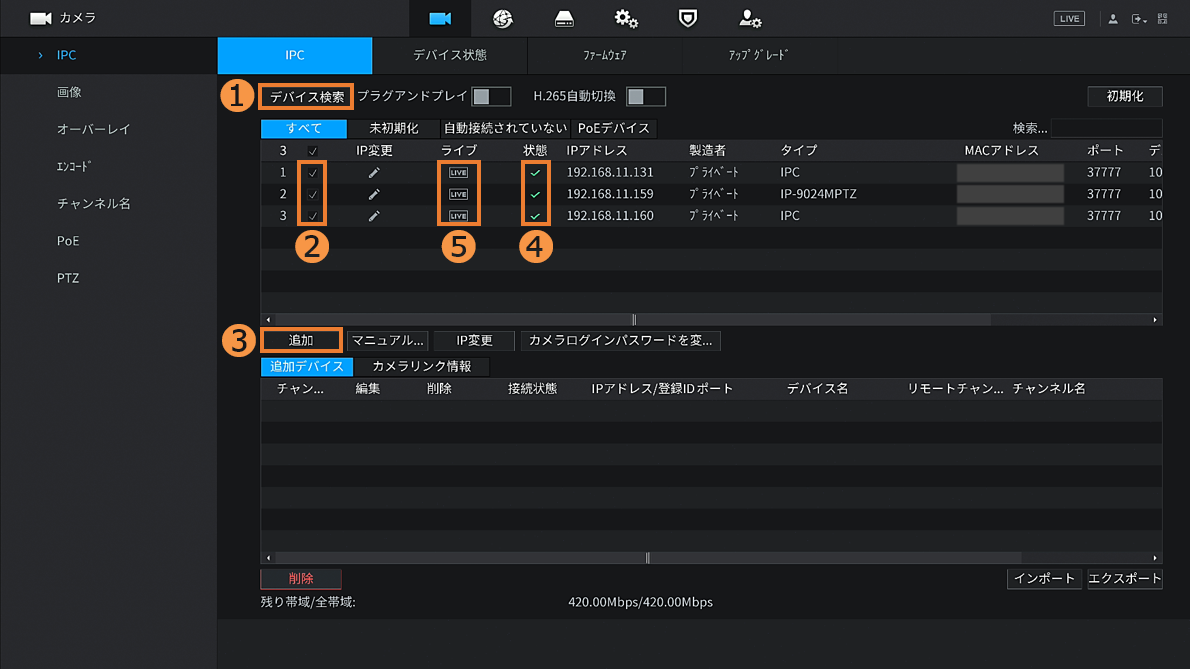The height and width of the screenshot is (669, 1190).
Task: Open the security shield icon
Action: [687, 19]
